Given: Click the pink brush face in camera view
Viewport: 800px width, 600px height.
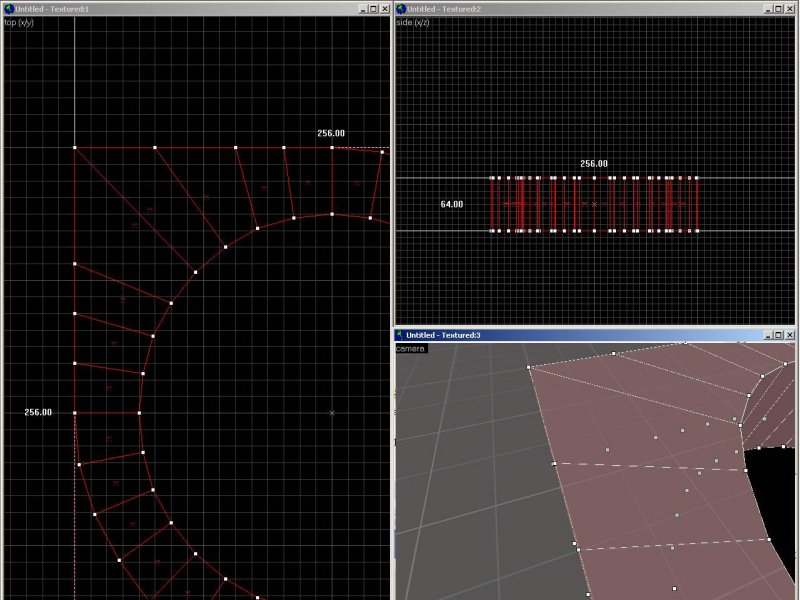Looking at the screenshot, I should [640, 500].
